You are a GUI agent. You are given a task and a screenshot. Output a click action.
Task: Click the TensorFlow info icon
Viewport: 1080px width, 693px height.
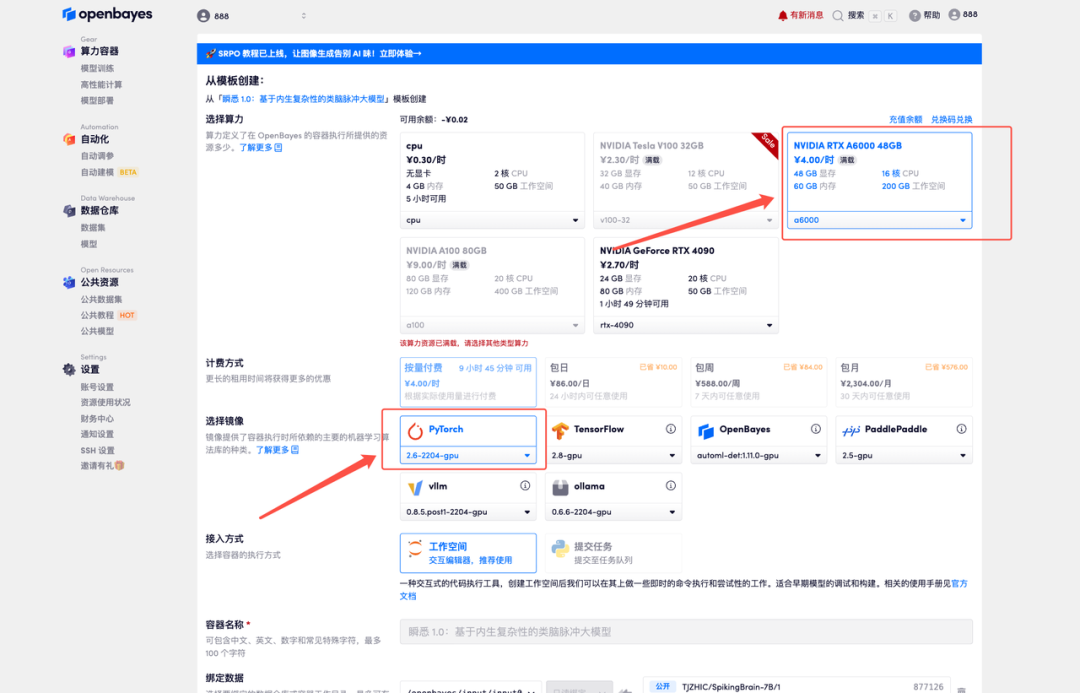[x=671, y=429]
